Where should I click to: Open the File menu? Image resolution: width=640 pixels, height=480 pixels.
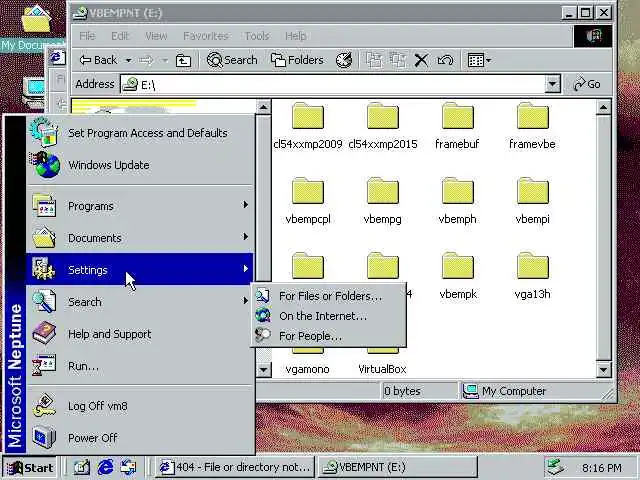point(87,36)
